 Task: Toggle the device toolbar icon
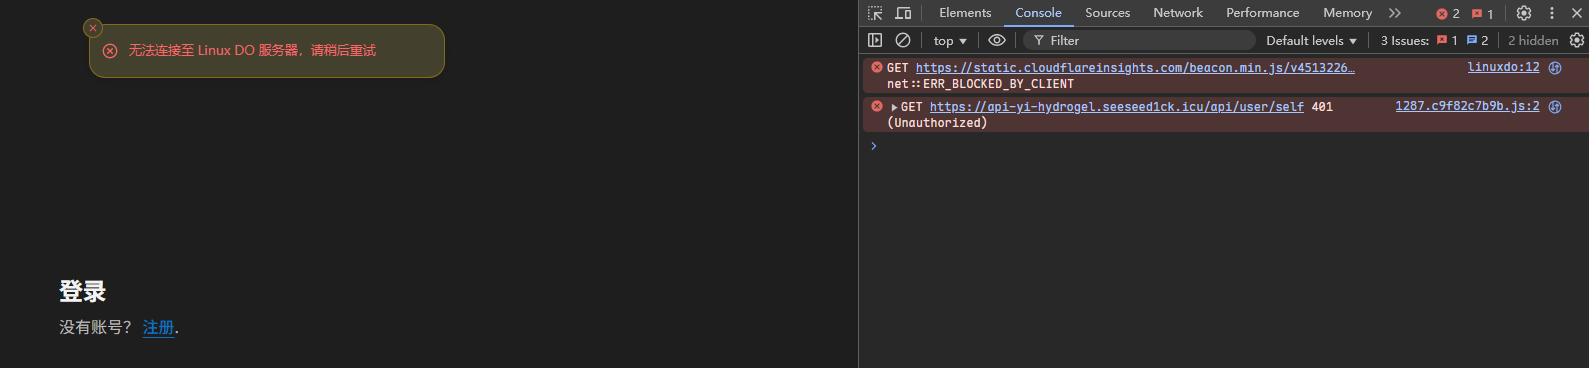click(x=903, y=13)
